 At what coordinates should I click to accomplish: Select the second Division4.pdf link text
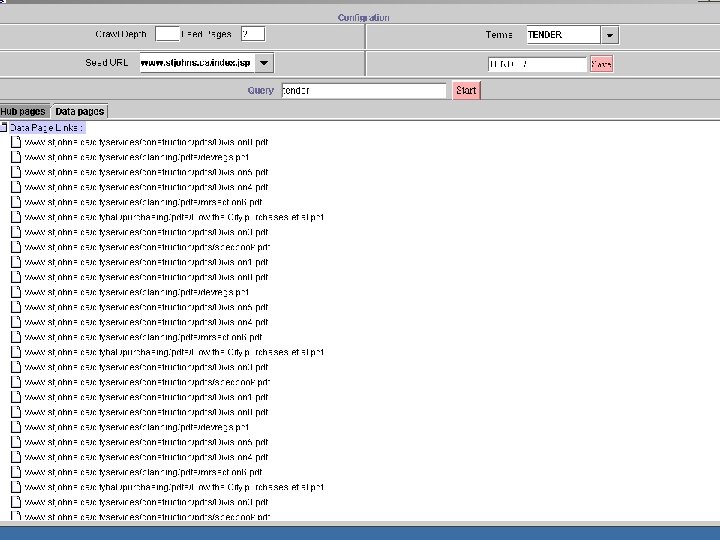click(146, 322)
